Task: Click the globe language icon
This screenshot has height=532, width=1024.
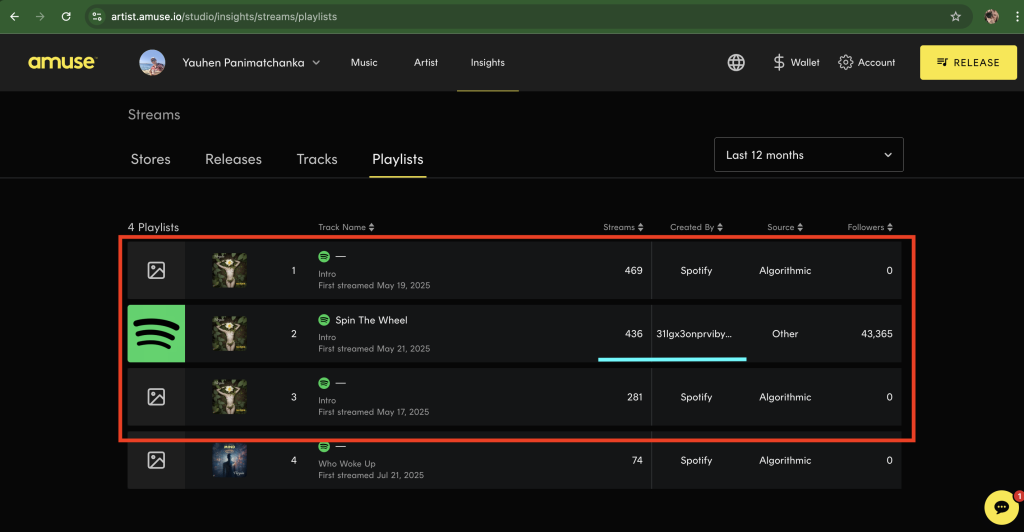Action: pos(736,63)
